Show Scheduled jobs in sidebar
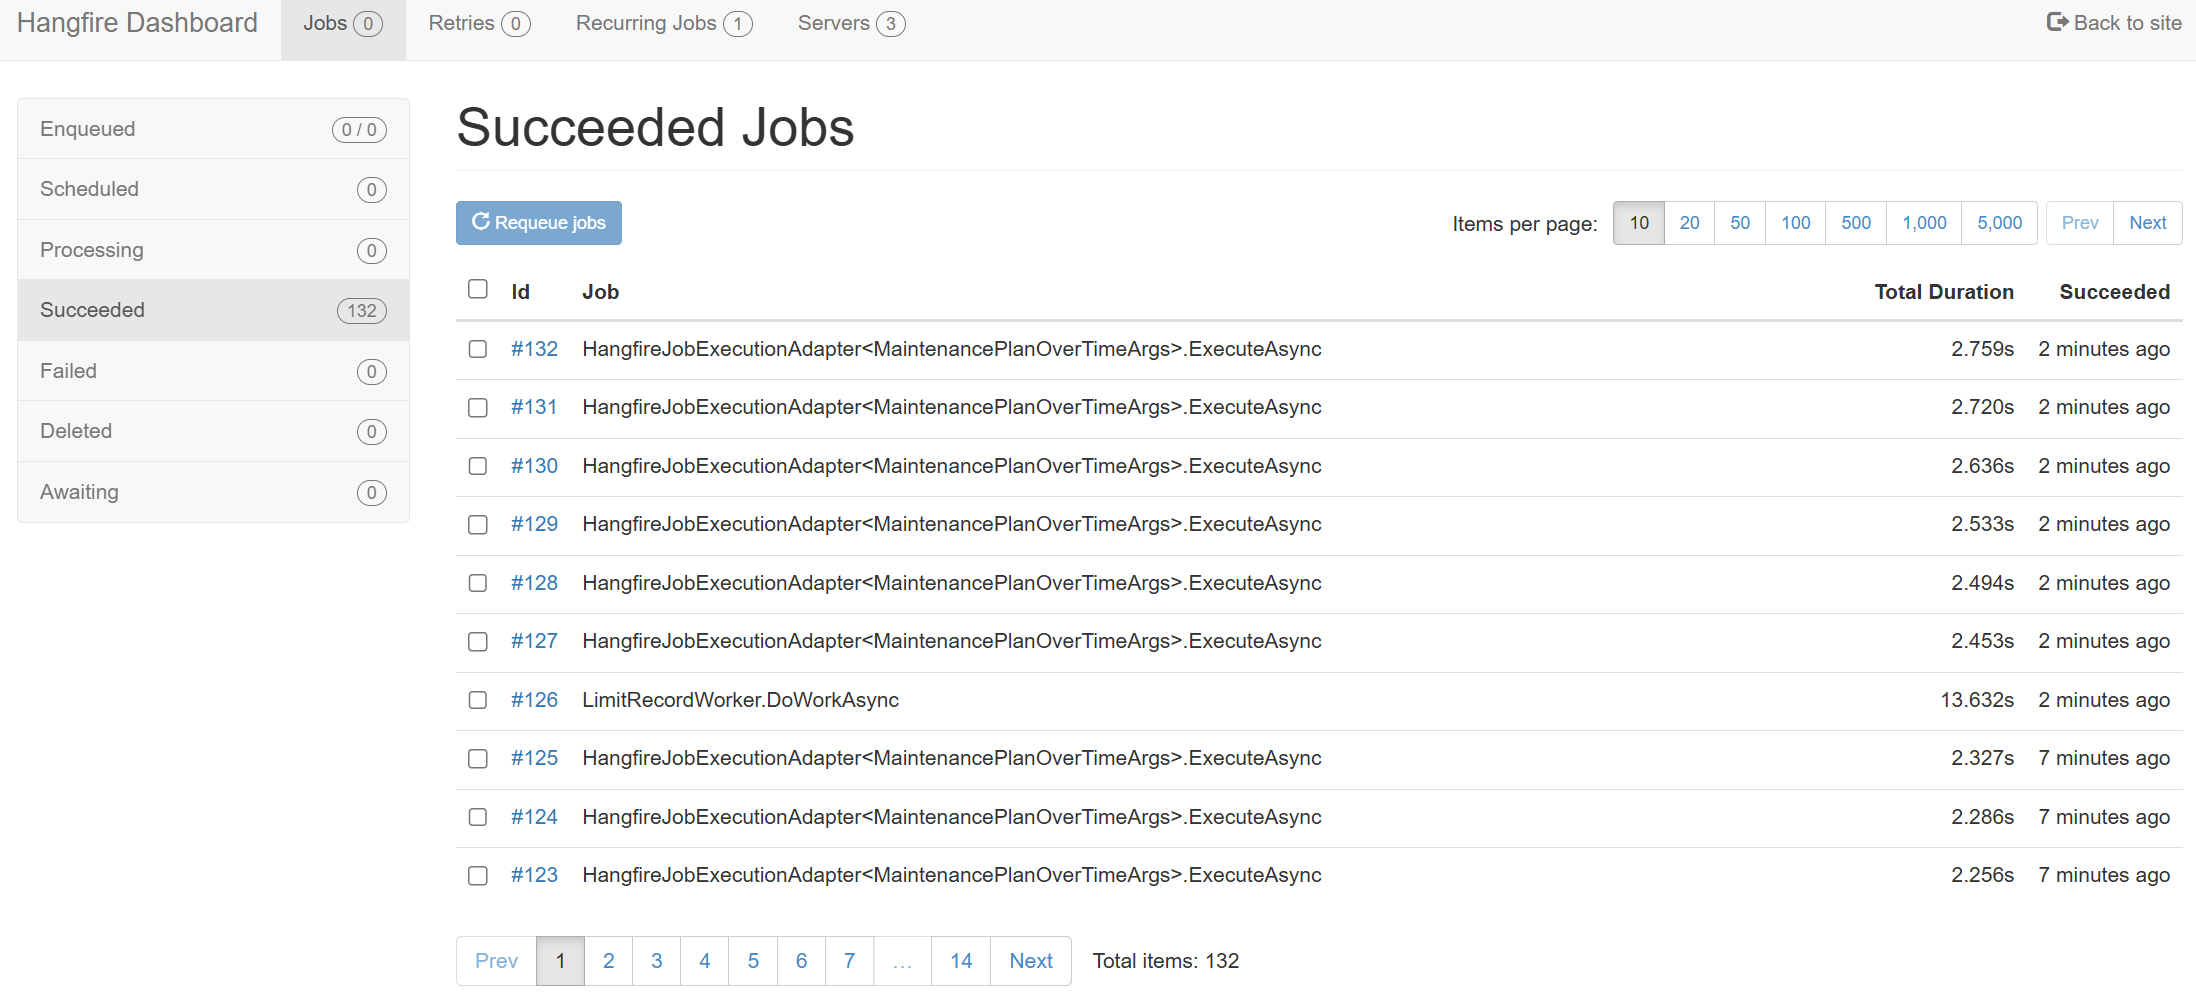Image resolution: width=2196 pixels, height=993 pixels. pos(213,189)
